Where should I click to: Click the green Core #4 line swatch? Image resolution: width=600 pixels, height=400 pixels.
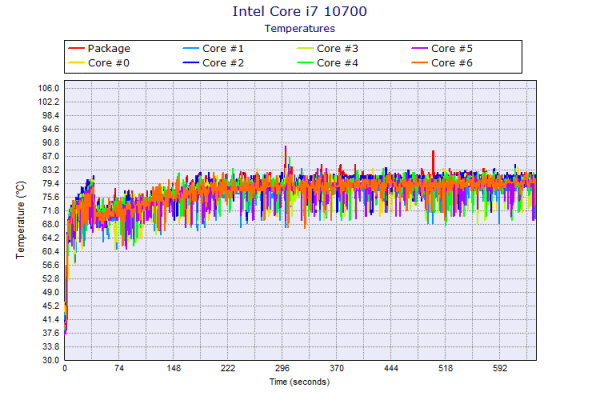pyautogui.click(x=305, y=62)
